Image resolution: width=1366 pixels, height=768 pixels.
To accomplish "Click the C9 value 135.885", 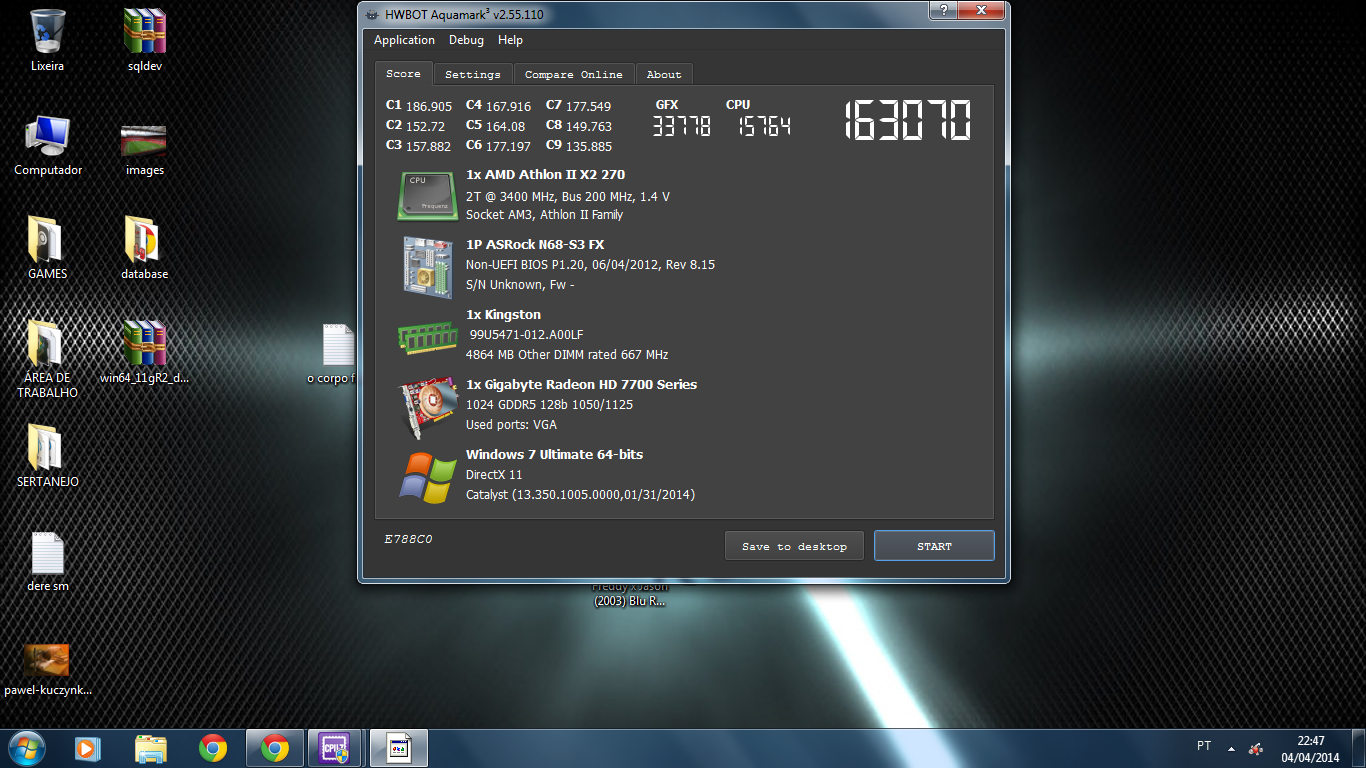I will [x=589, y=147].
